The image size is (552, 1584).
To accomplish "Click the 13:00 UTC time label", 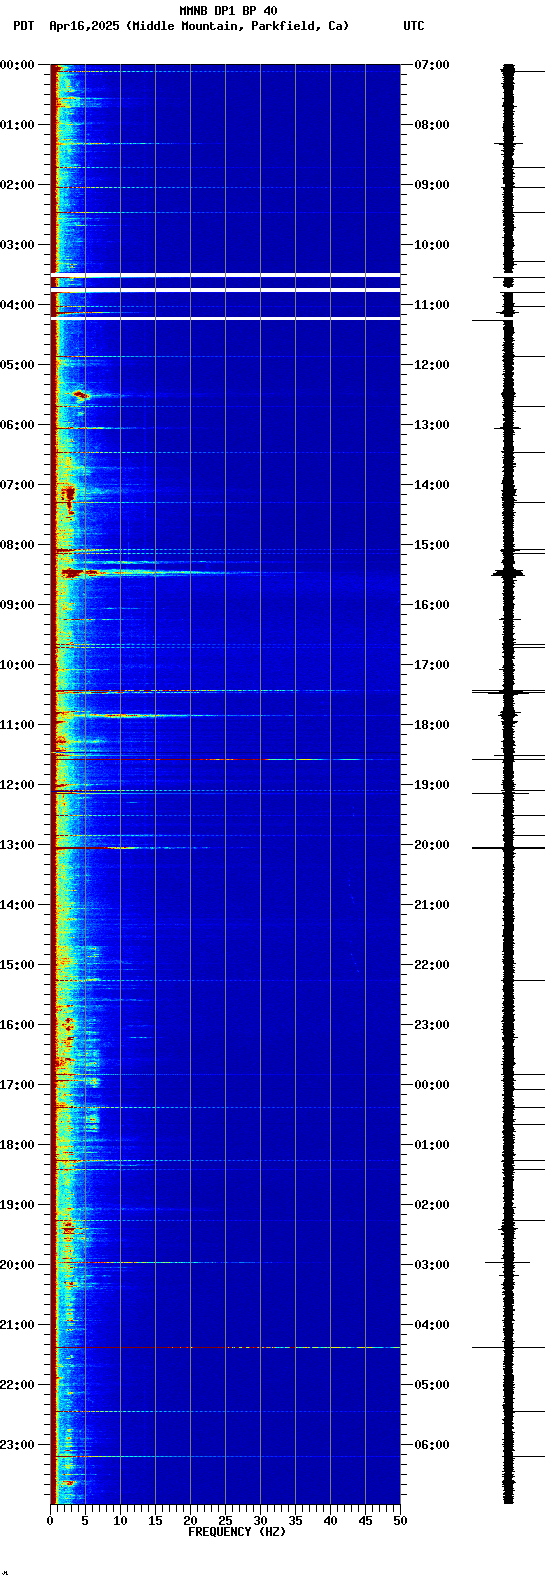I will (432, 425).
